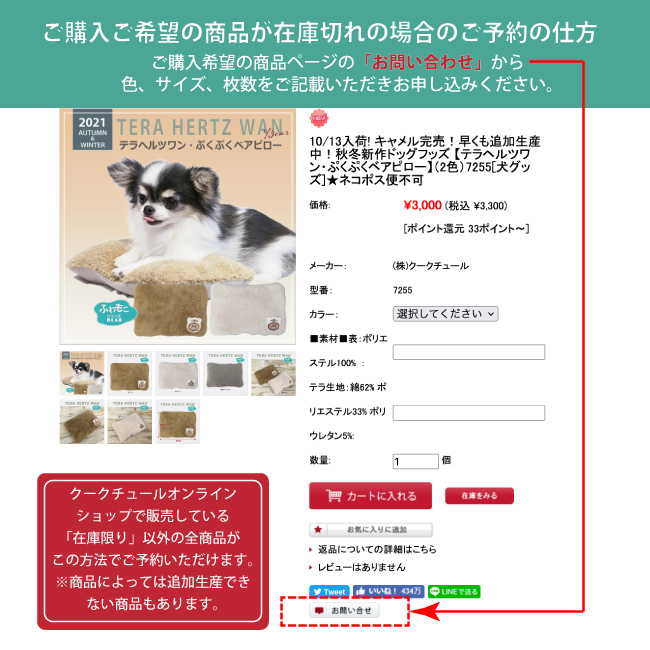The image size is (650, 650).
Task: Click the second blank material text field
Action: 468,413
